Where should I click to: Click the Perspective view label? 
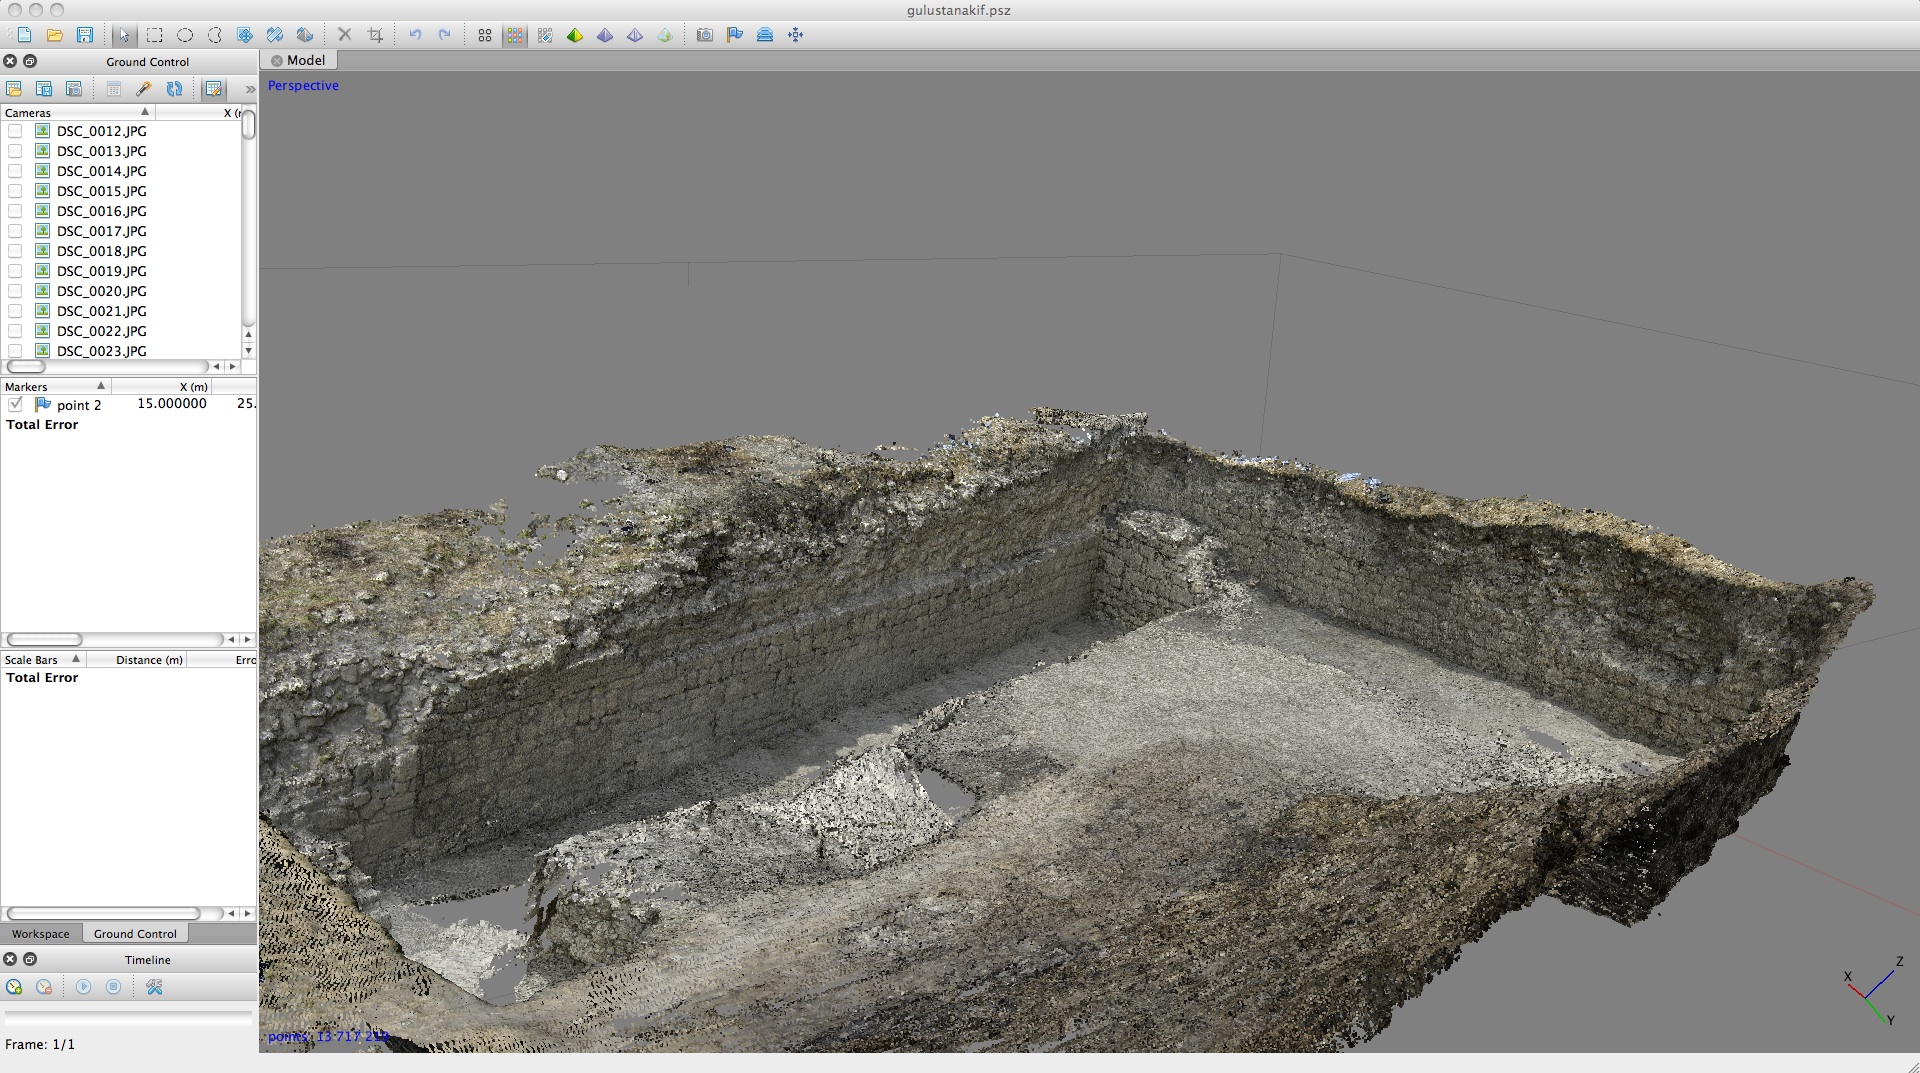[x=303, y=86]
